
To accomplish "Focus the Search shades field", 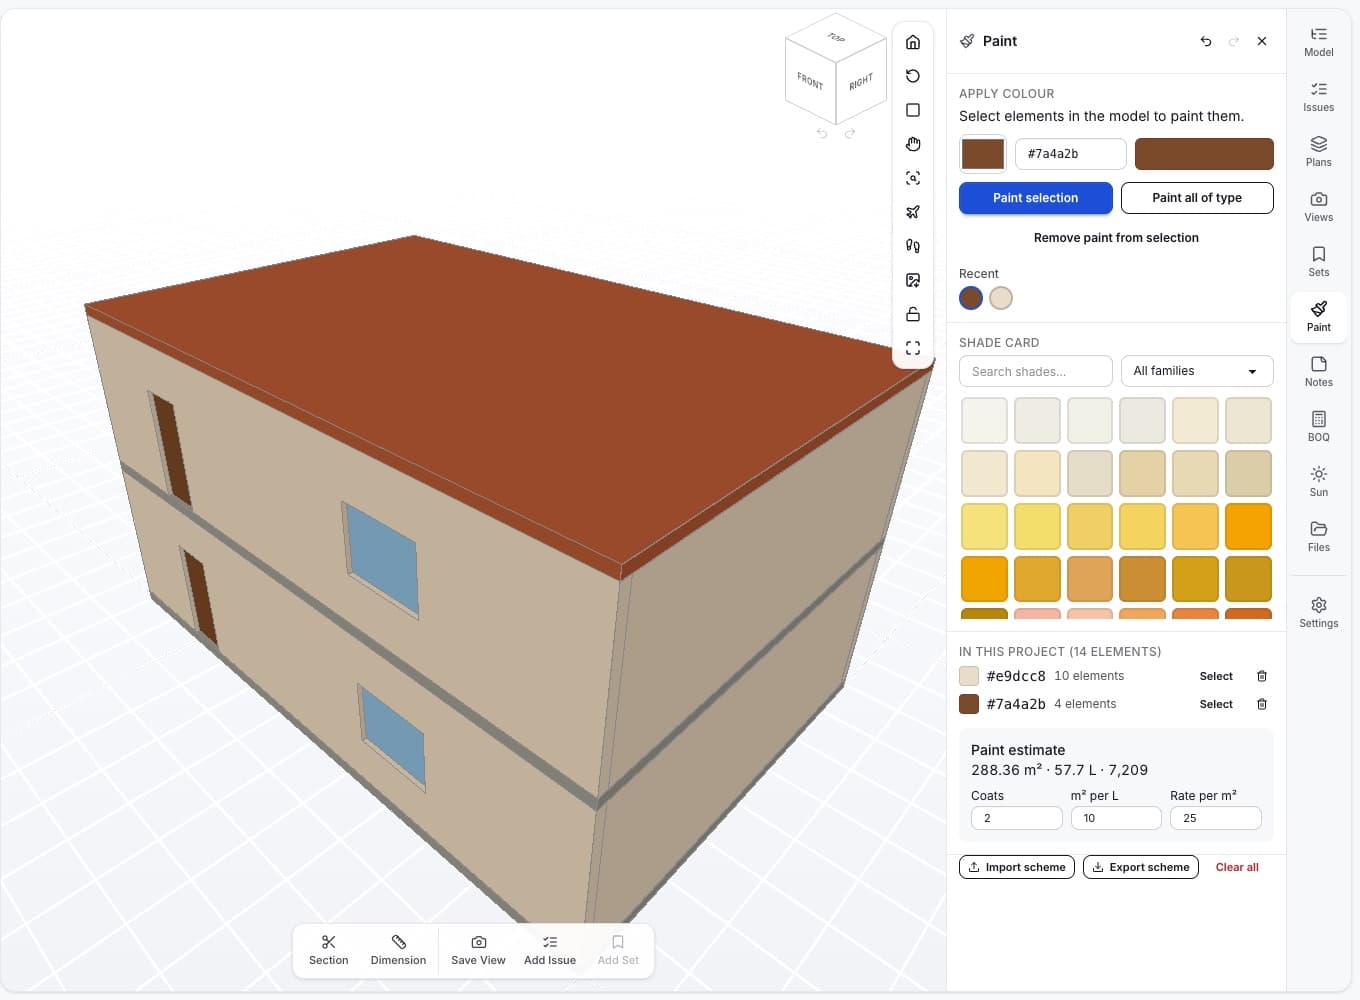I will [1035, 371].
